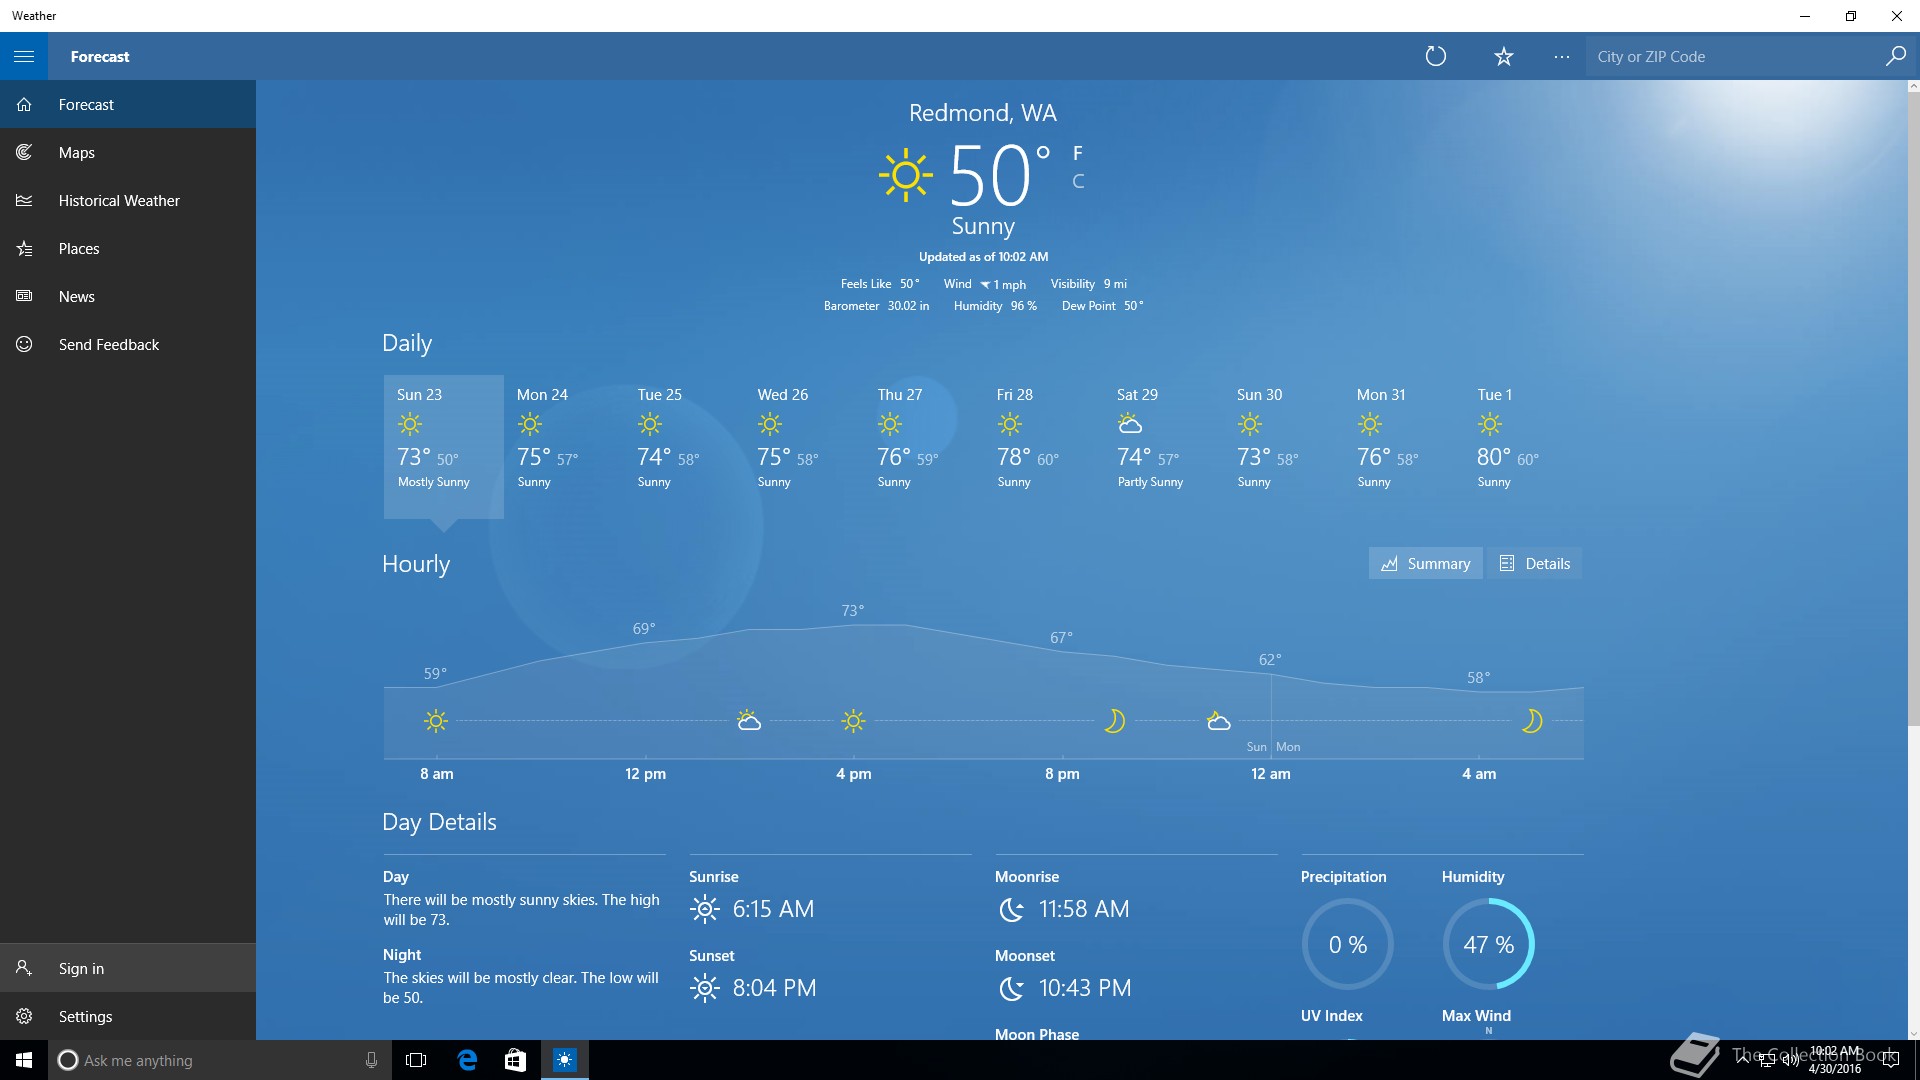Click the 0 % Precipitation gauge
The height and width of the screenshot is (1080, 1920).
(1347, 944)
